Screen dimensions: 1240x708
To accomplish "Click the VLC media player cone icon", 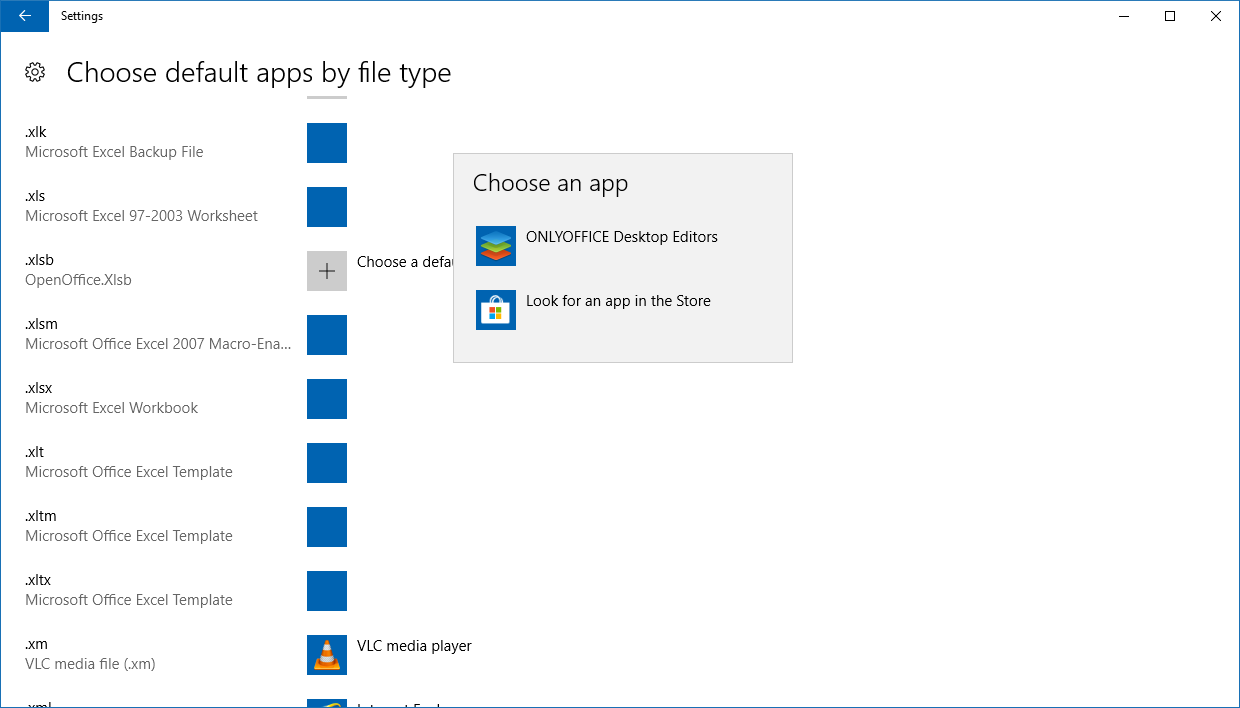I will coord(327,655).
